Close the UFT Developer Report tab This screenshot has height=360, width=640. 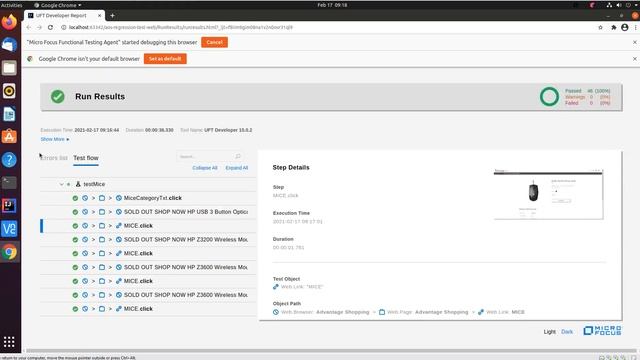point(99,16)
